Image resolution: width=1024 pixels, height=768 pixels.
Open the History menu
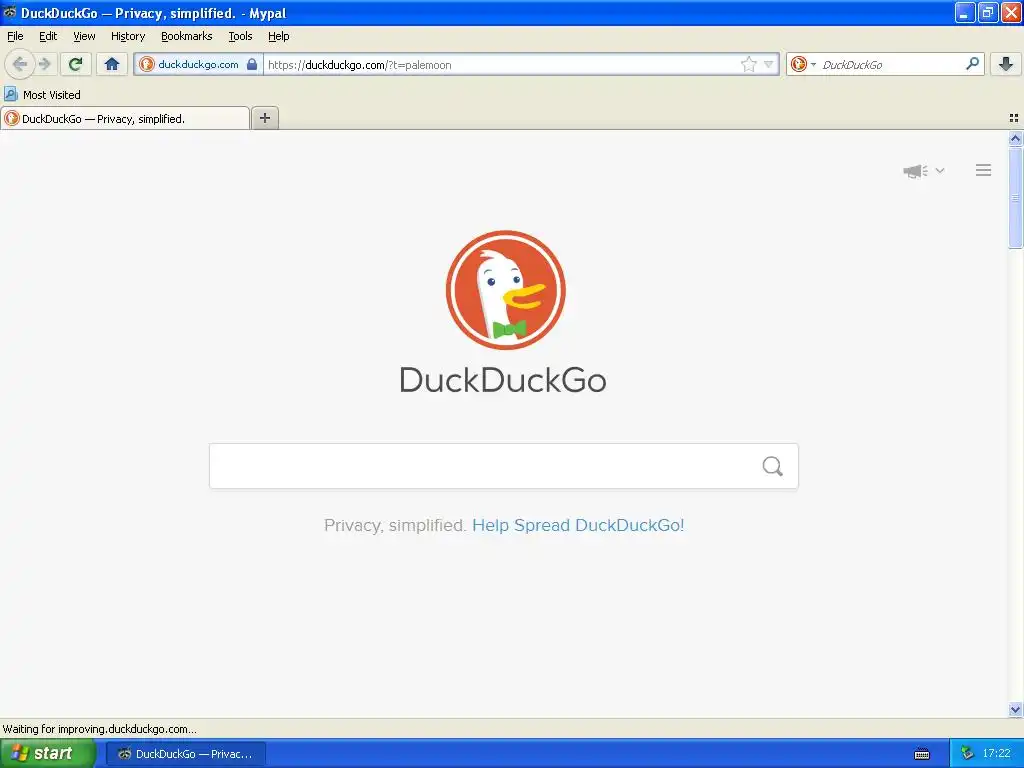tap(128, 37)
